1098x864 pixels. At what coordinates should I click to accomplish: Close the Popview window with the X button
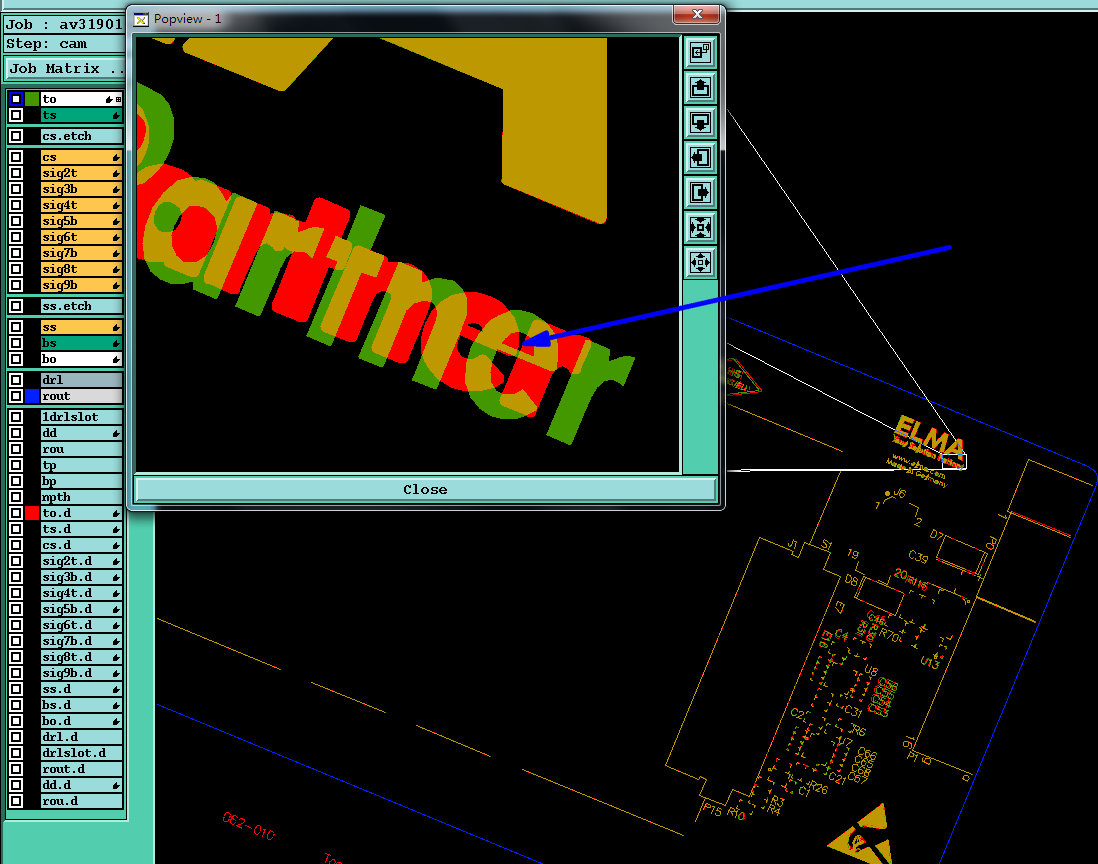tap(697, 14)
